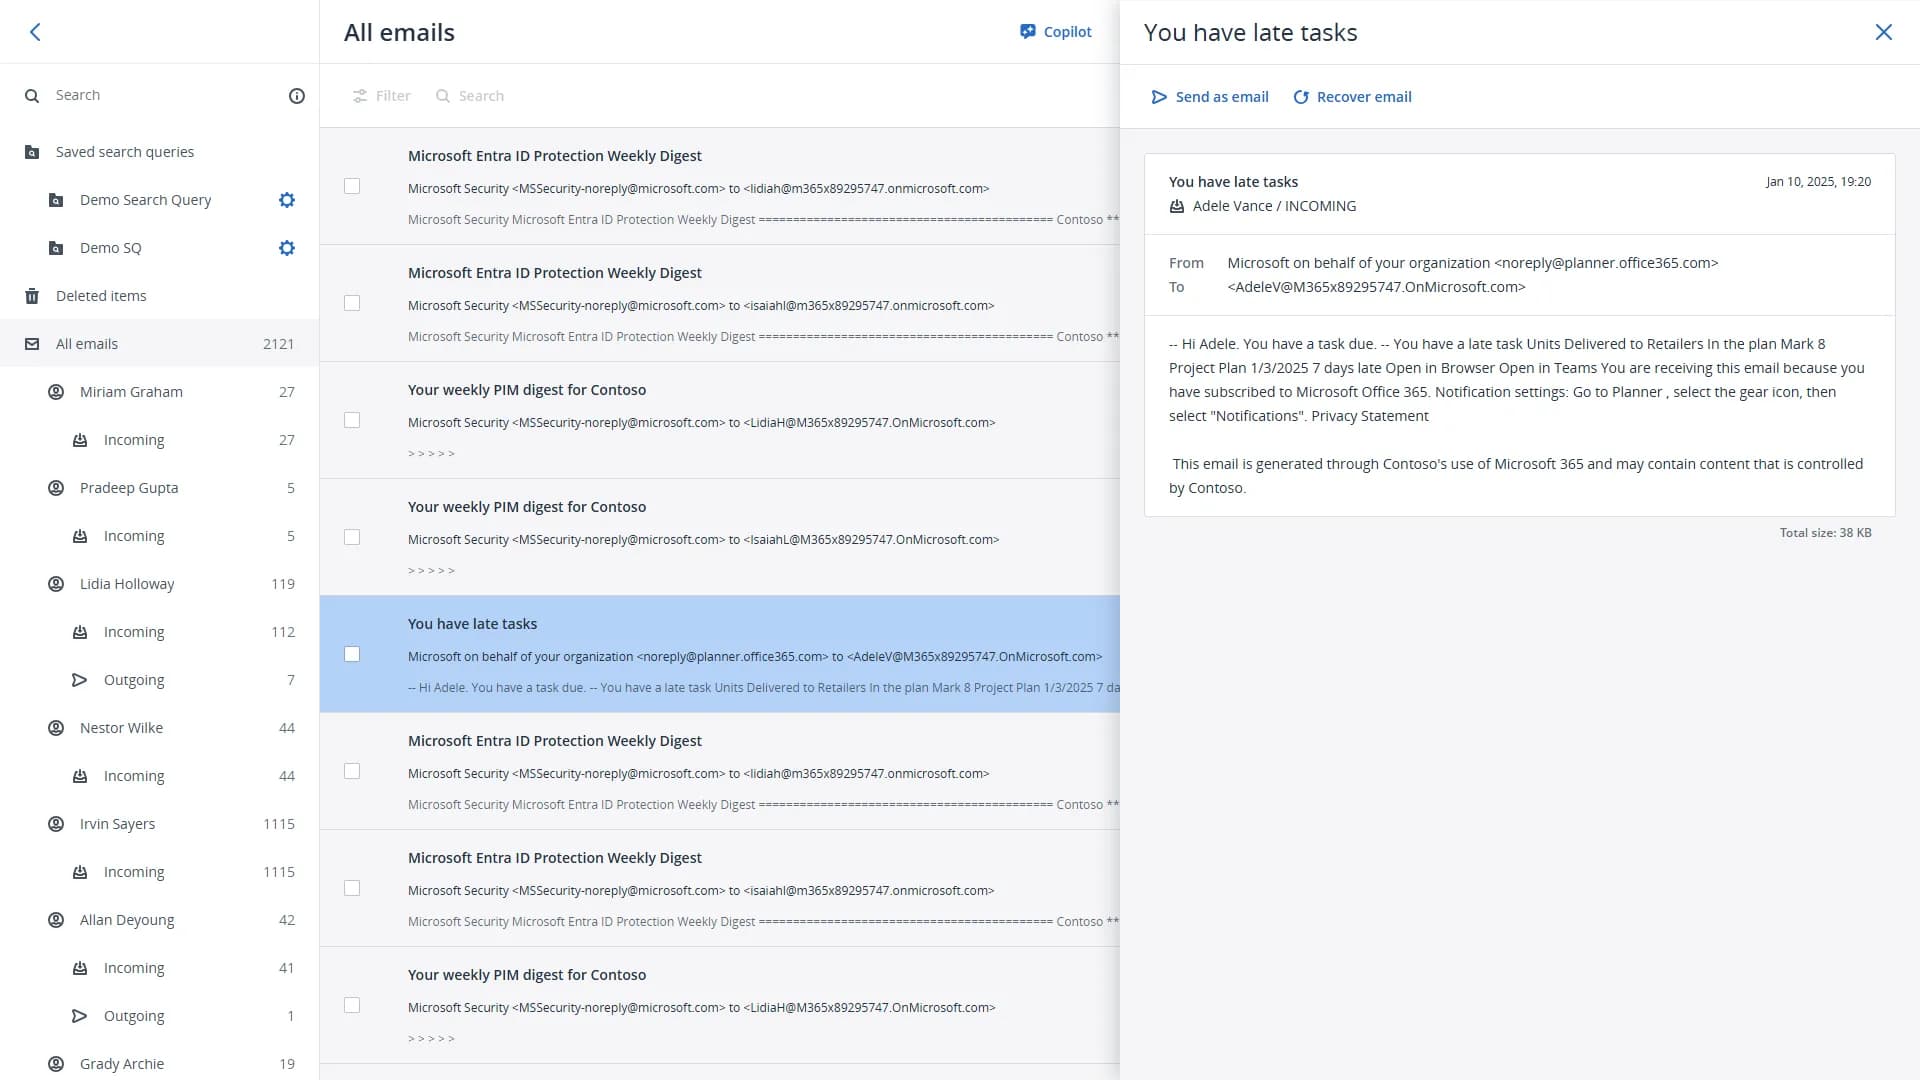Click the info icon beside Search

(x=296, y=96)
